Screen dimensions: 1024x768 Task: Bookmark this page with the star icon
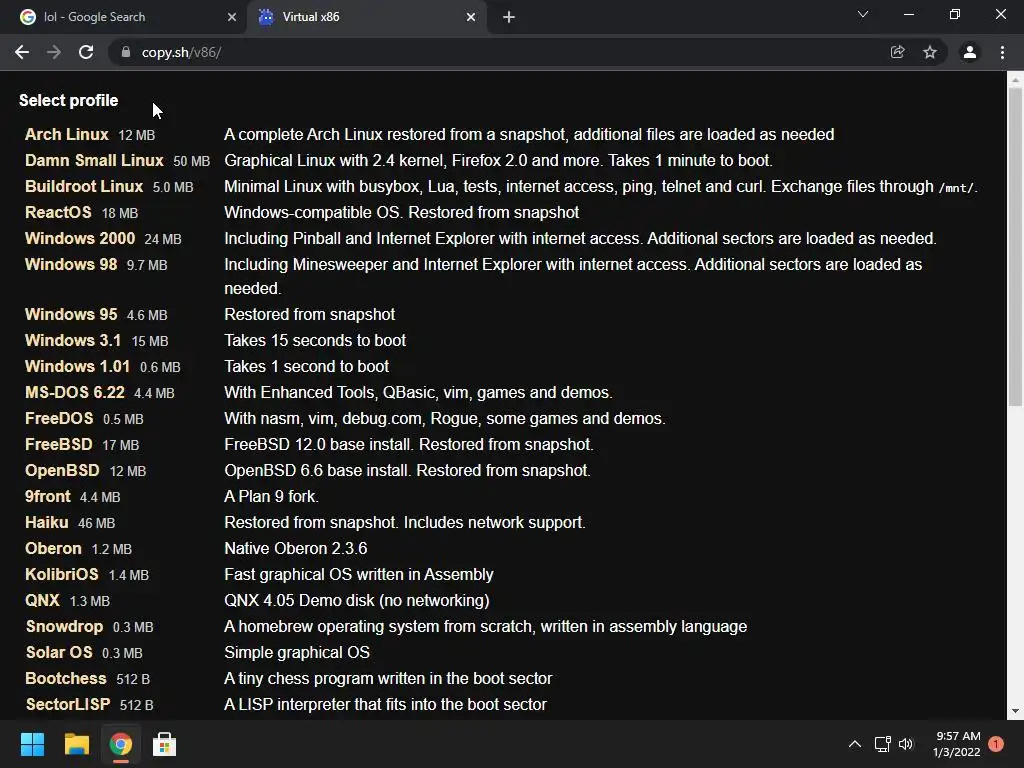pos(930,52)
